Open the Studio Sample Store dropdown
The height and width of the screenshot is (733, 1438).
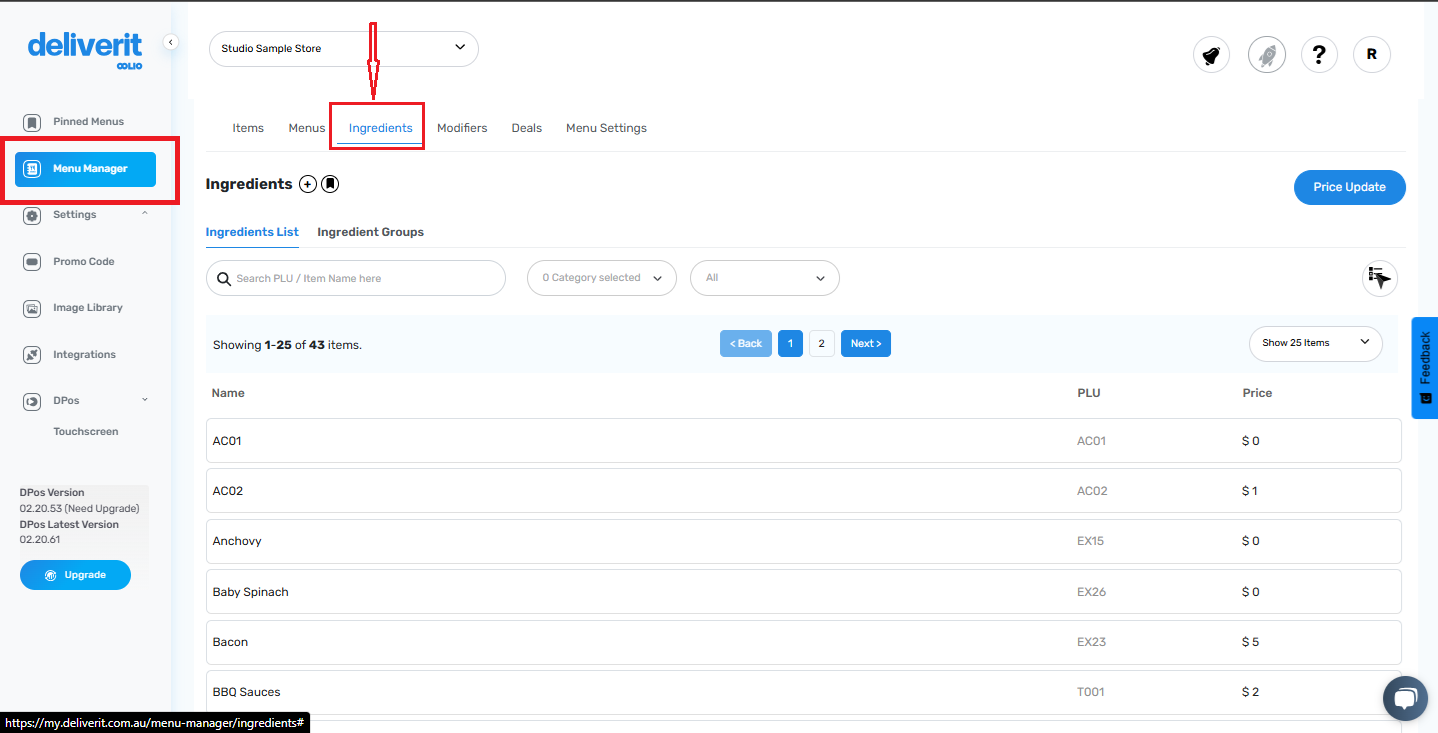343,48
